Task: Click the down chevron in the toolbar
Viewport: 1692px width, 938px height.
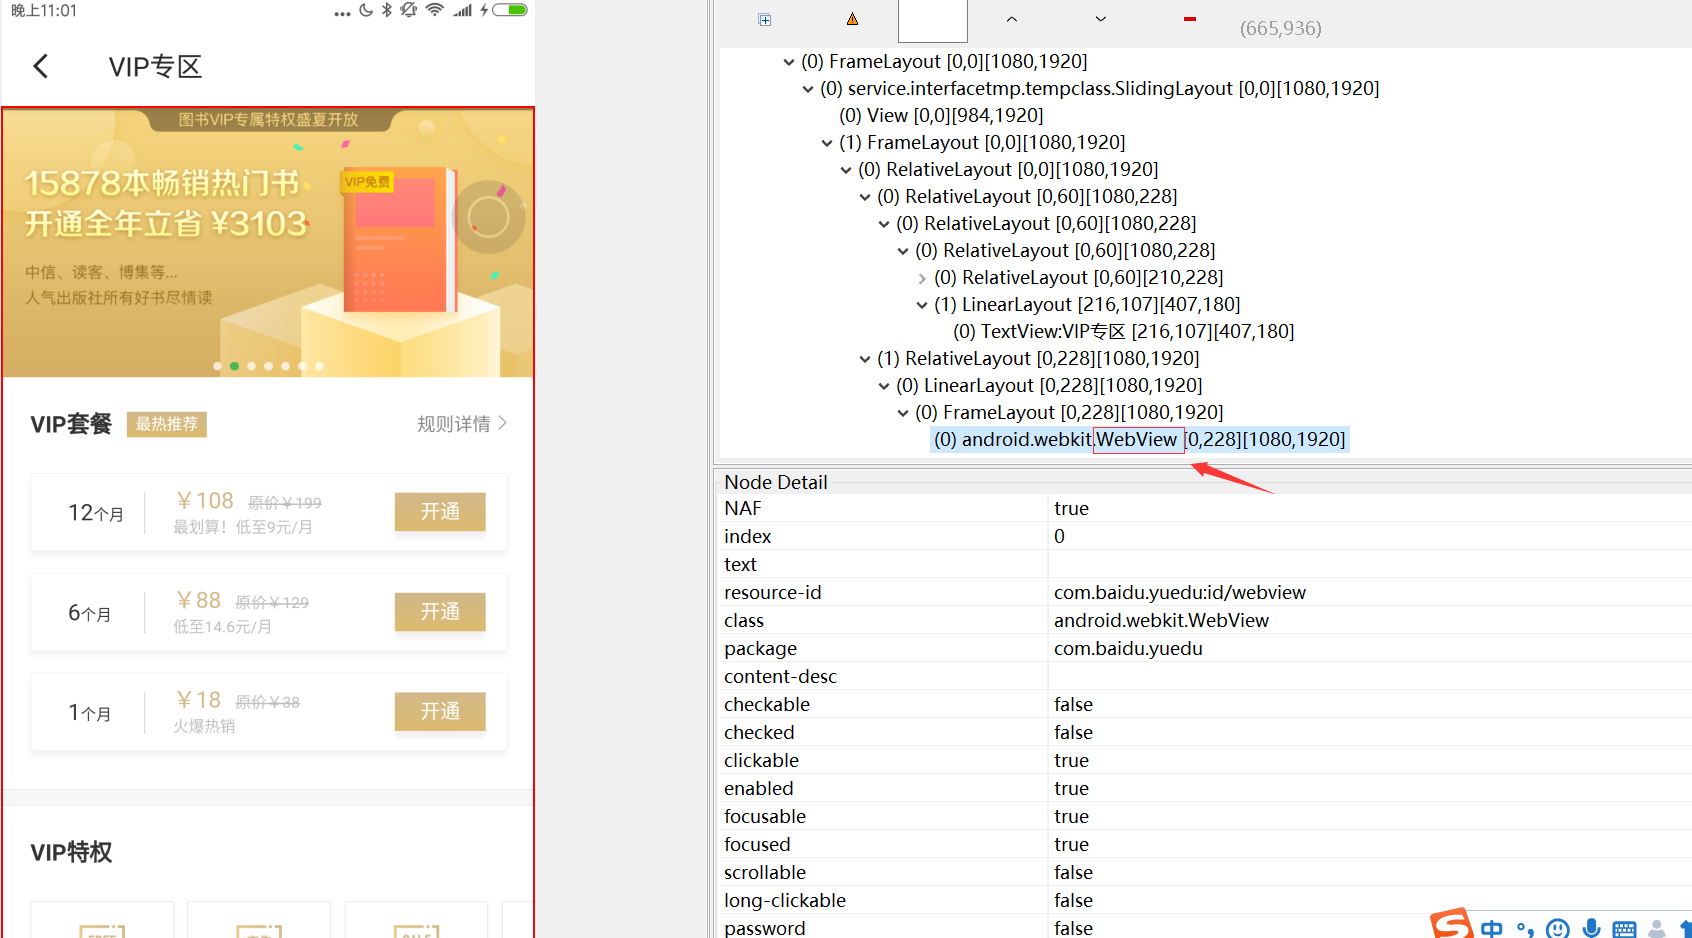Action: coord(1101,19)
